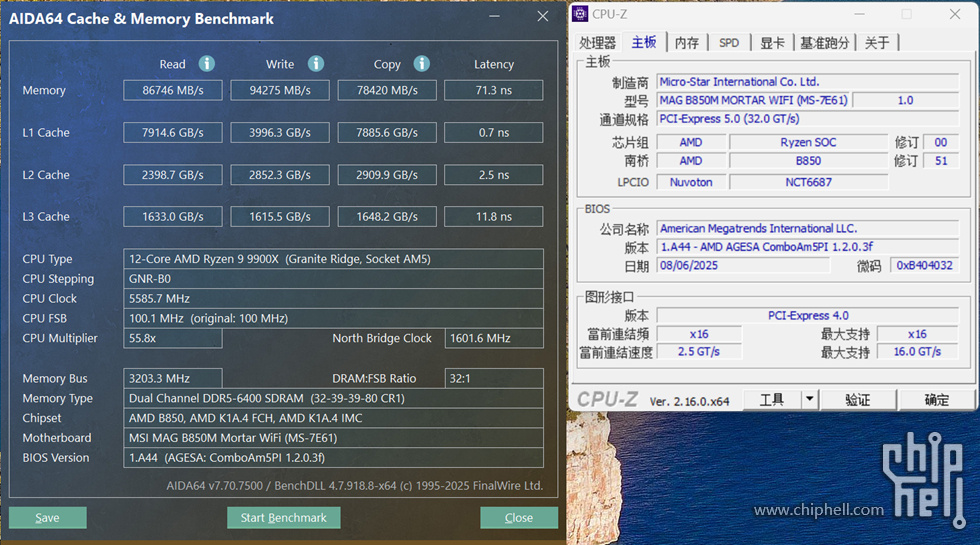
Task: Click the 验证 button in CPU-Z
Action: pos(858,399)
